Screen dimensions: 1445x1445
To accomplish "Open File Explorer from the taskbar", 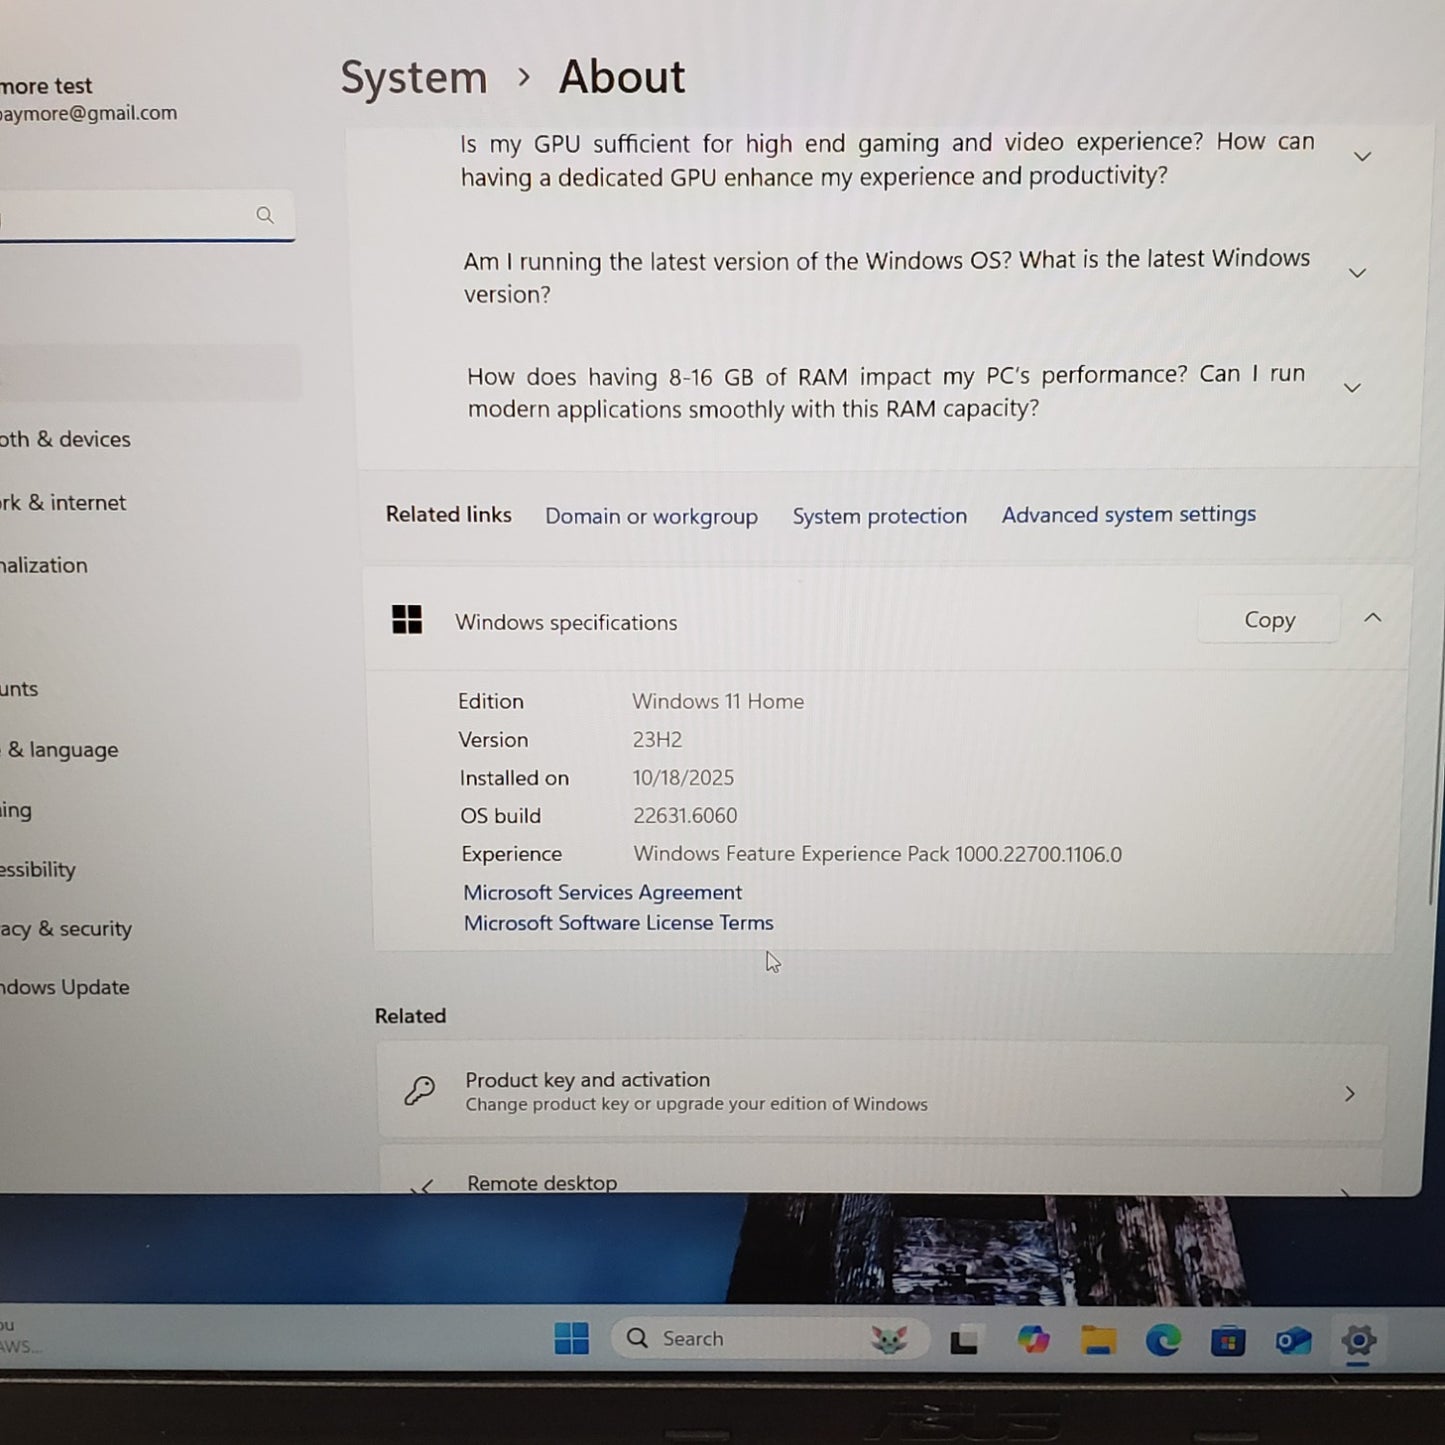I will click(1098, 1340).
